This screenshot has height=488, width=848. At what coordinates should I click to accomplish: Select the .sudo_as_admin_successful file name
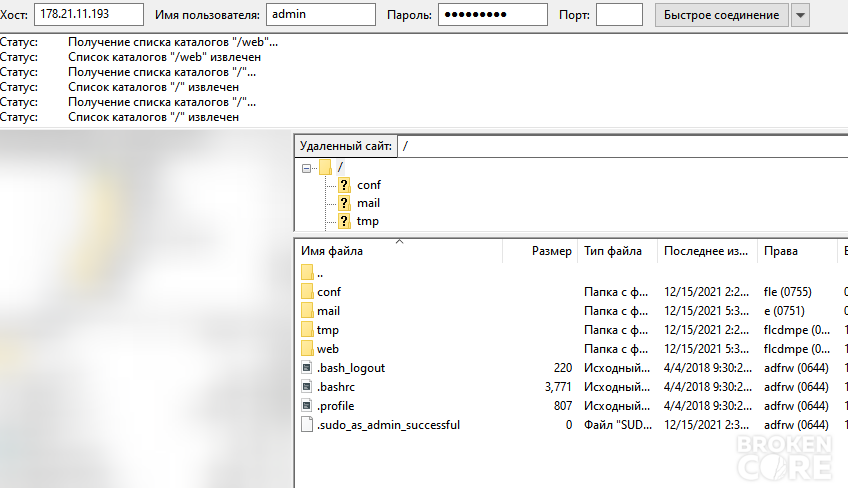[388, 425]
